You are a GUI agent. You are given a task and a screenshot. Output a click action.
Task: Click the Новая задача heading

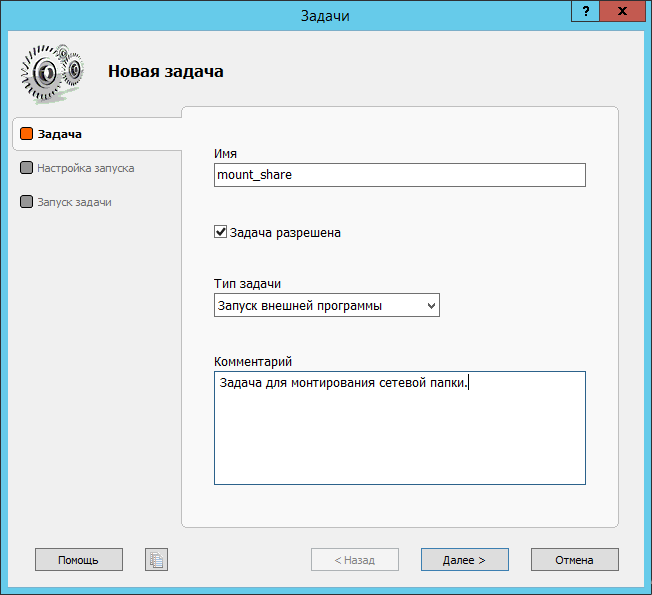coord(166,72)
